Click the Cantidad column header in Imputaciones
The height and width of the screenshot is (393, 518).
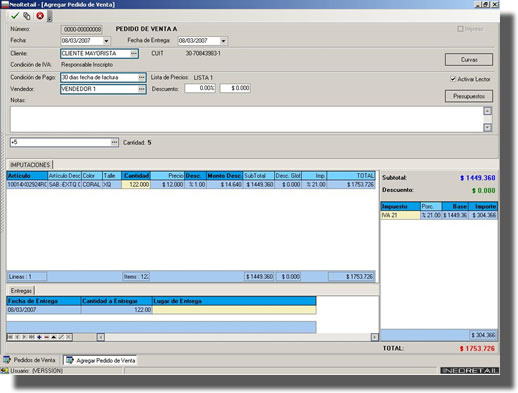tap(136, 176)
